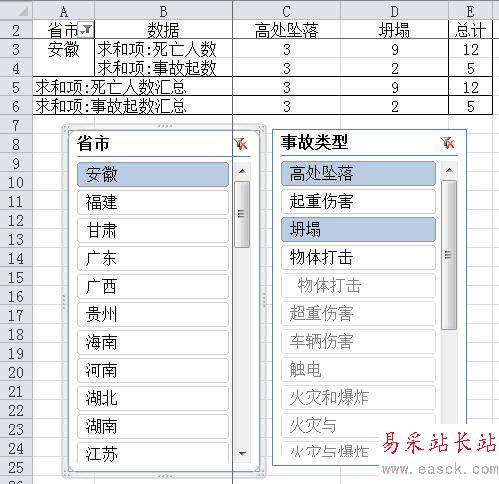
Task: Toggle 高处坠落 in the 事故类型 slicer
Action: [358, 173]
